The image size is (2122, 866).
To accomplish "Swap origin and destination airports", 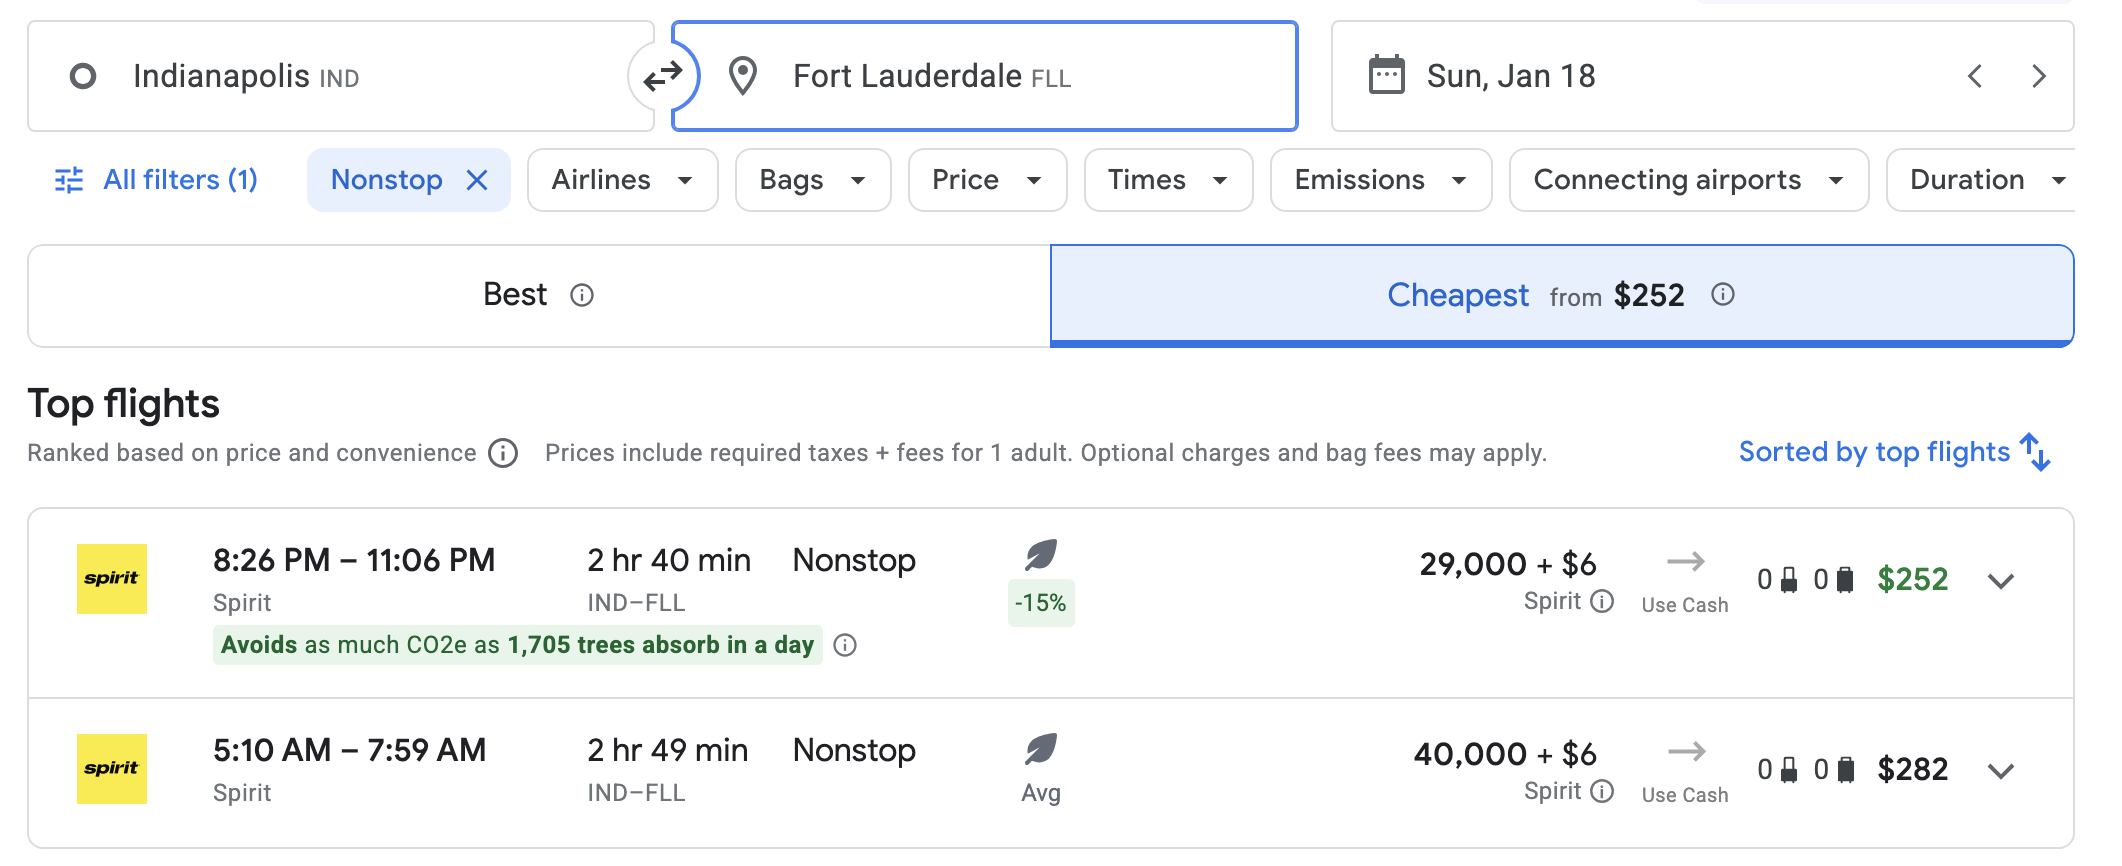I will tap(663, 76).
